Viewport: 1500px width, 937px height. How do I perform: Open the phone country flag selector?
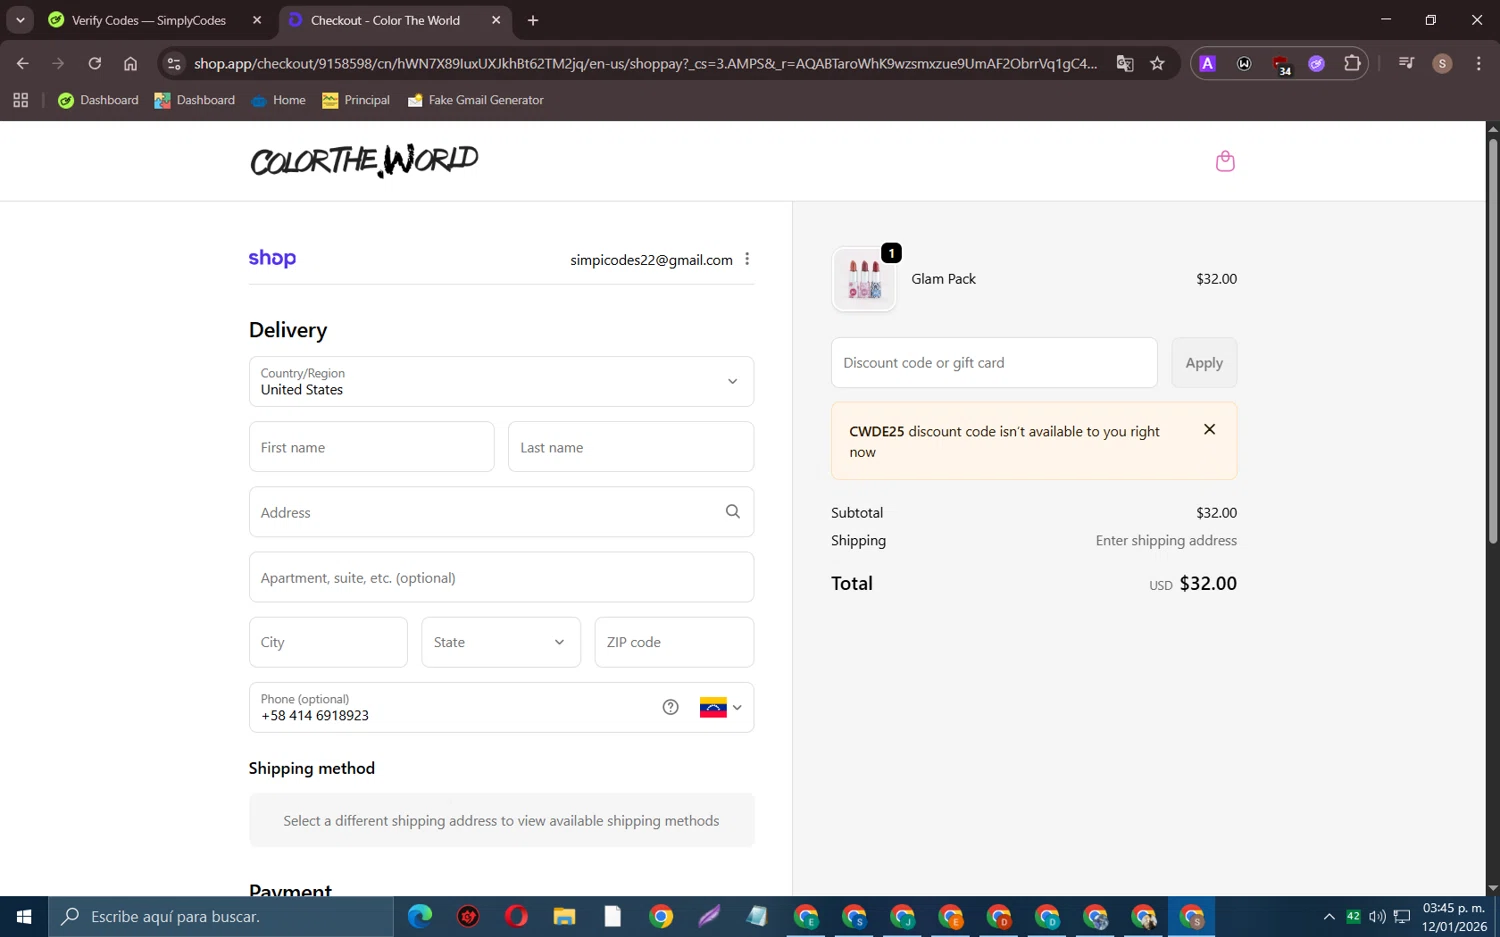click(721, 707)
